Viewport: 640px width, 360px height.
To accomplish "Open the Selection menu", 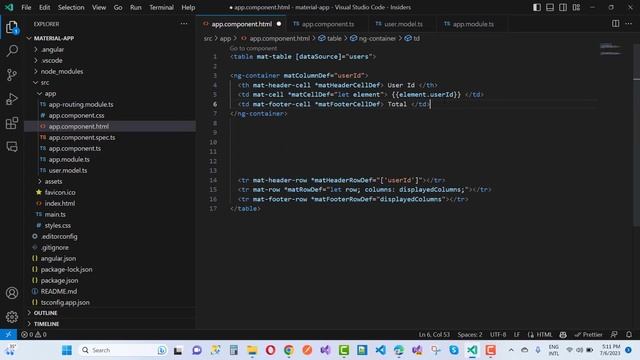I will tap(71, 7).
